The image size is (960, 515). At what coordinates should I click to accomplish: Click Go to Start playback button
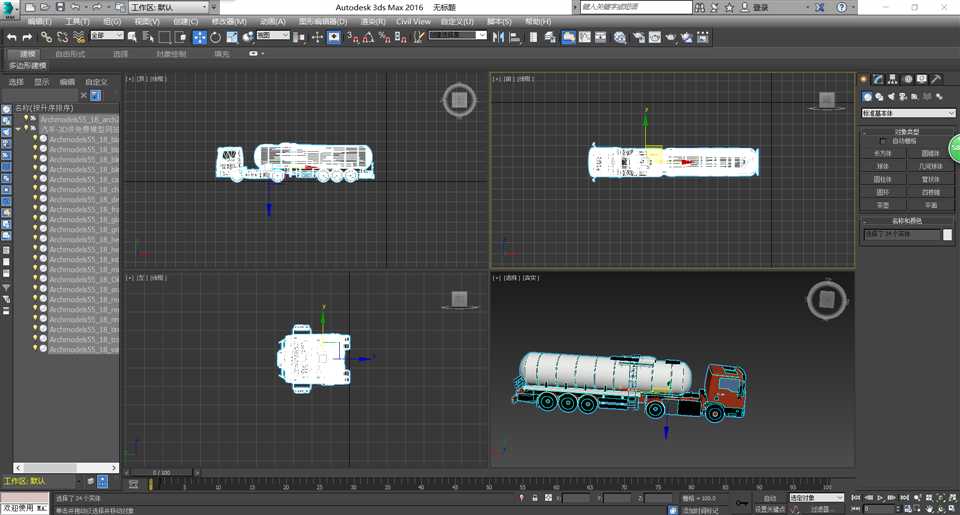[857, 498]
